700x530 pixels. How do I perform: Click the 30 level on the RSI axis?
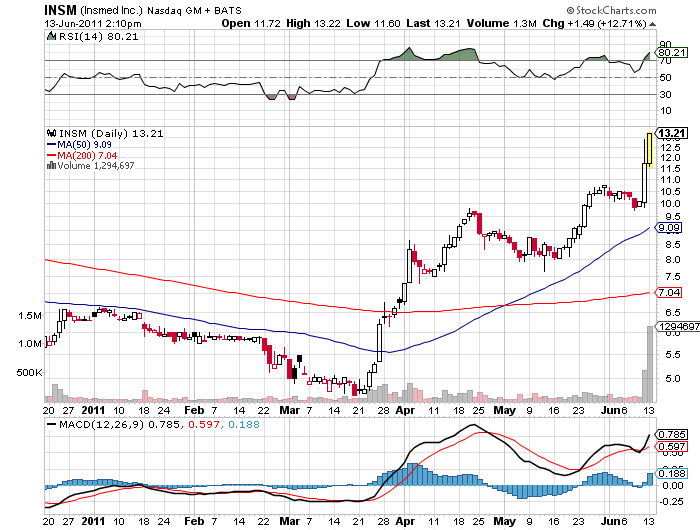[665, 94]
